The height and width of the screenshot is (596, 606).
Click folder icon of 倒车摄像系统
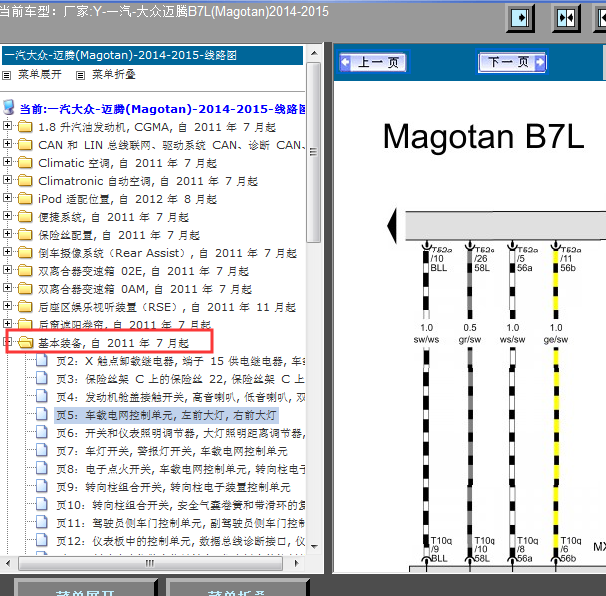point(26,252)
